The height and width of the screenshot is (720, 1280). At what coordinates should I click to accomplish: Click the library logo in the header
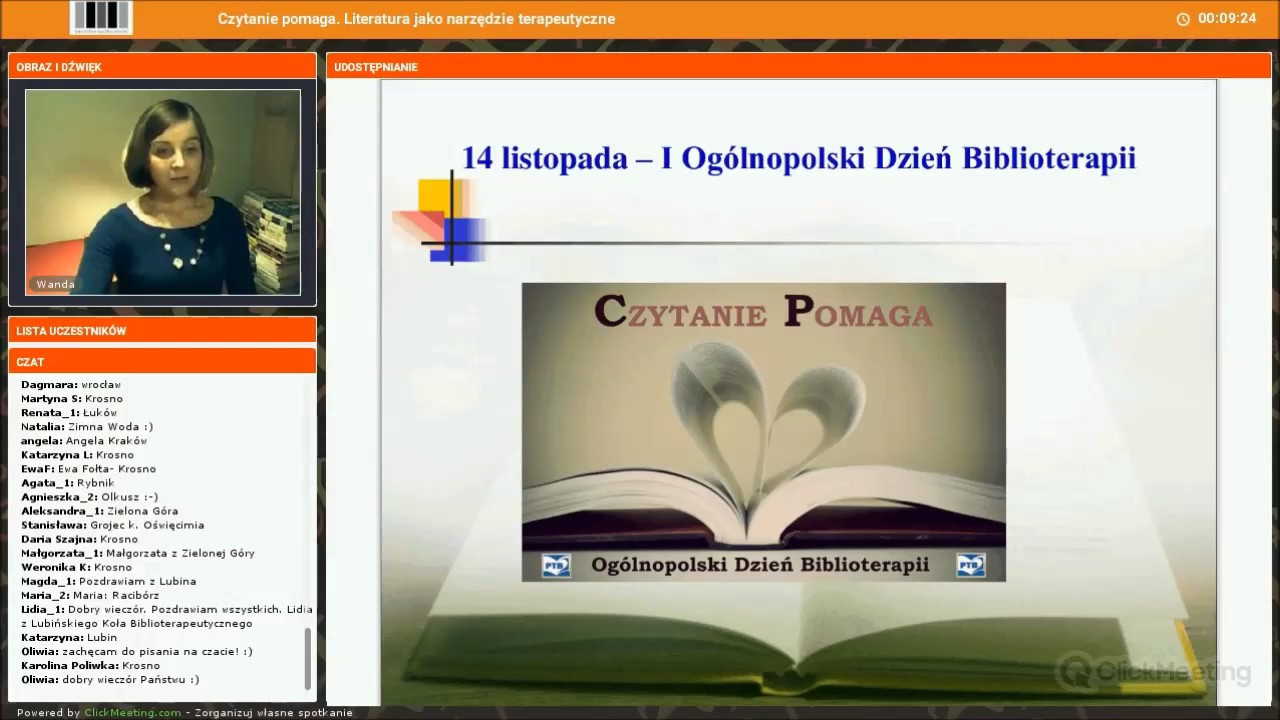[101, 17]
